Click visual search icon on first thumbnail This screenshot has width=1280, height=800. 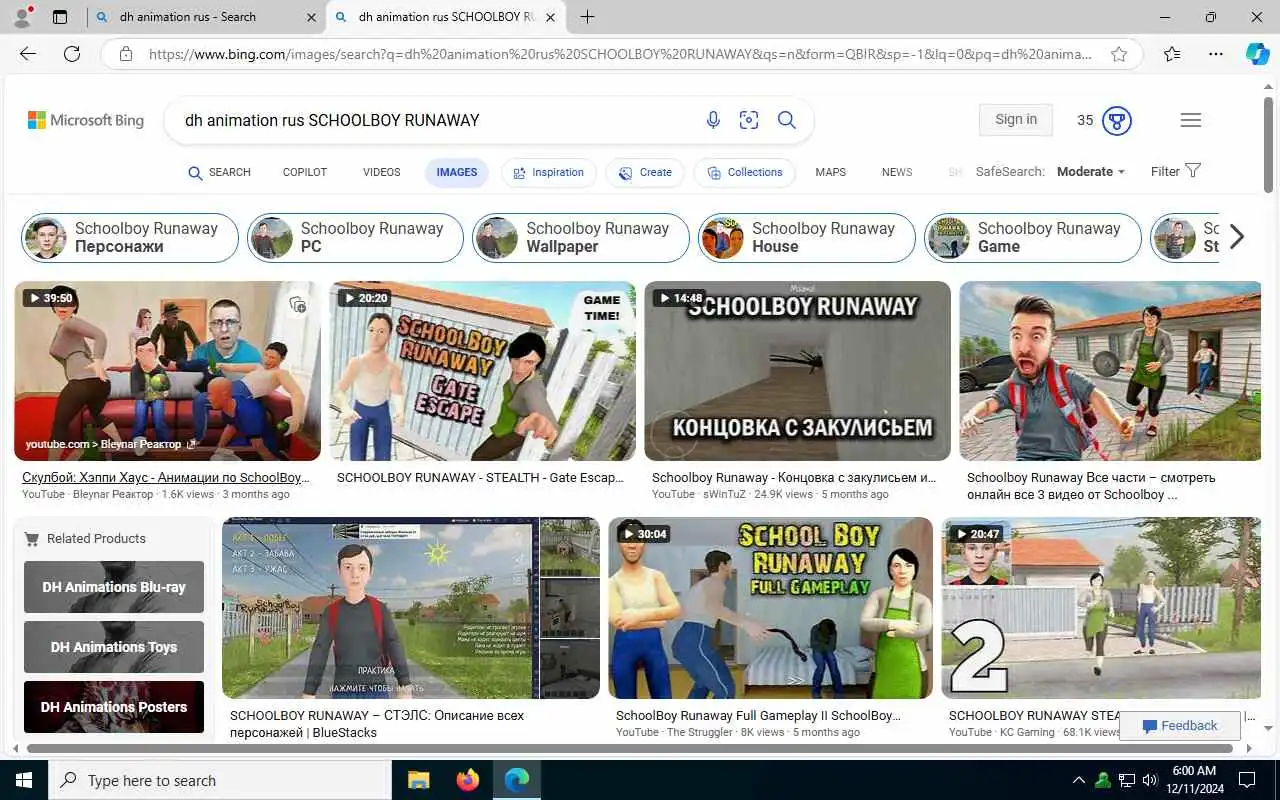coord(297,305)
